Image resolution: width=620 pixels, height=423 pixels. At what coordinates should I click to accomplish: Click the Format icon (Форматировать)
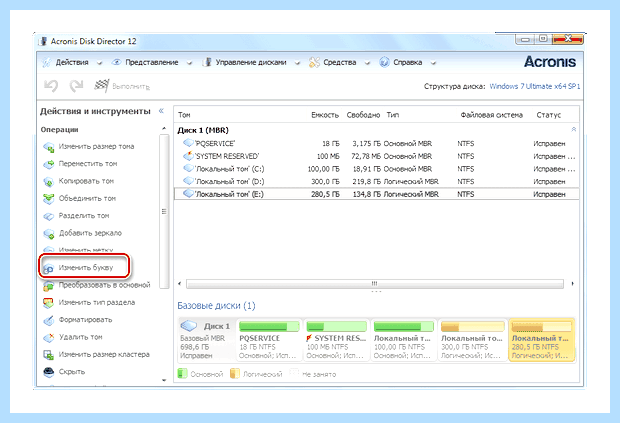coord(49,320)
